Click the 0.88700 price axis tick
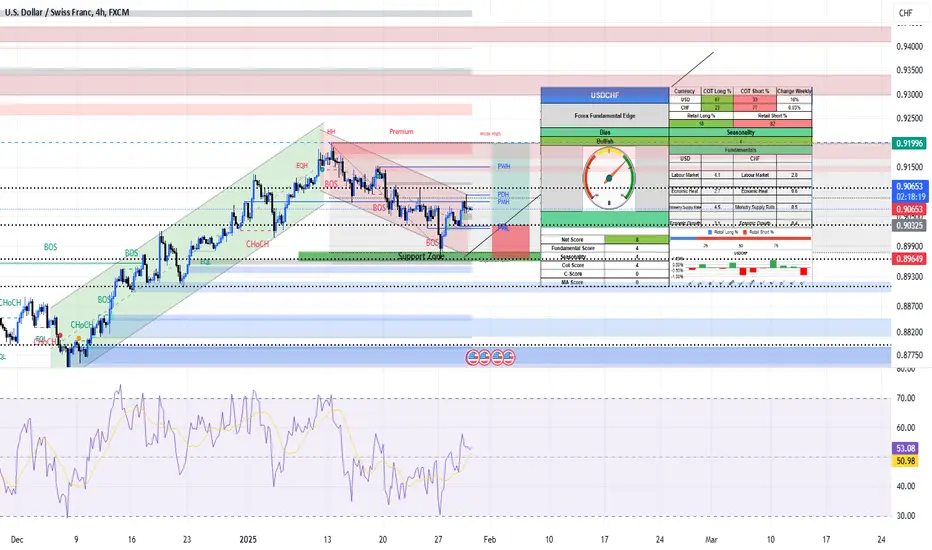Image resolution: width=932 pixels, height=550 pixels. coord(909,306)
